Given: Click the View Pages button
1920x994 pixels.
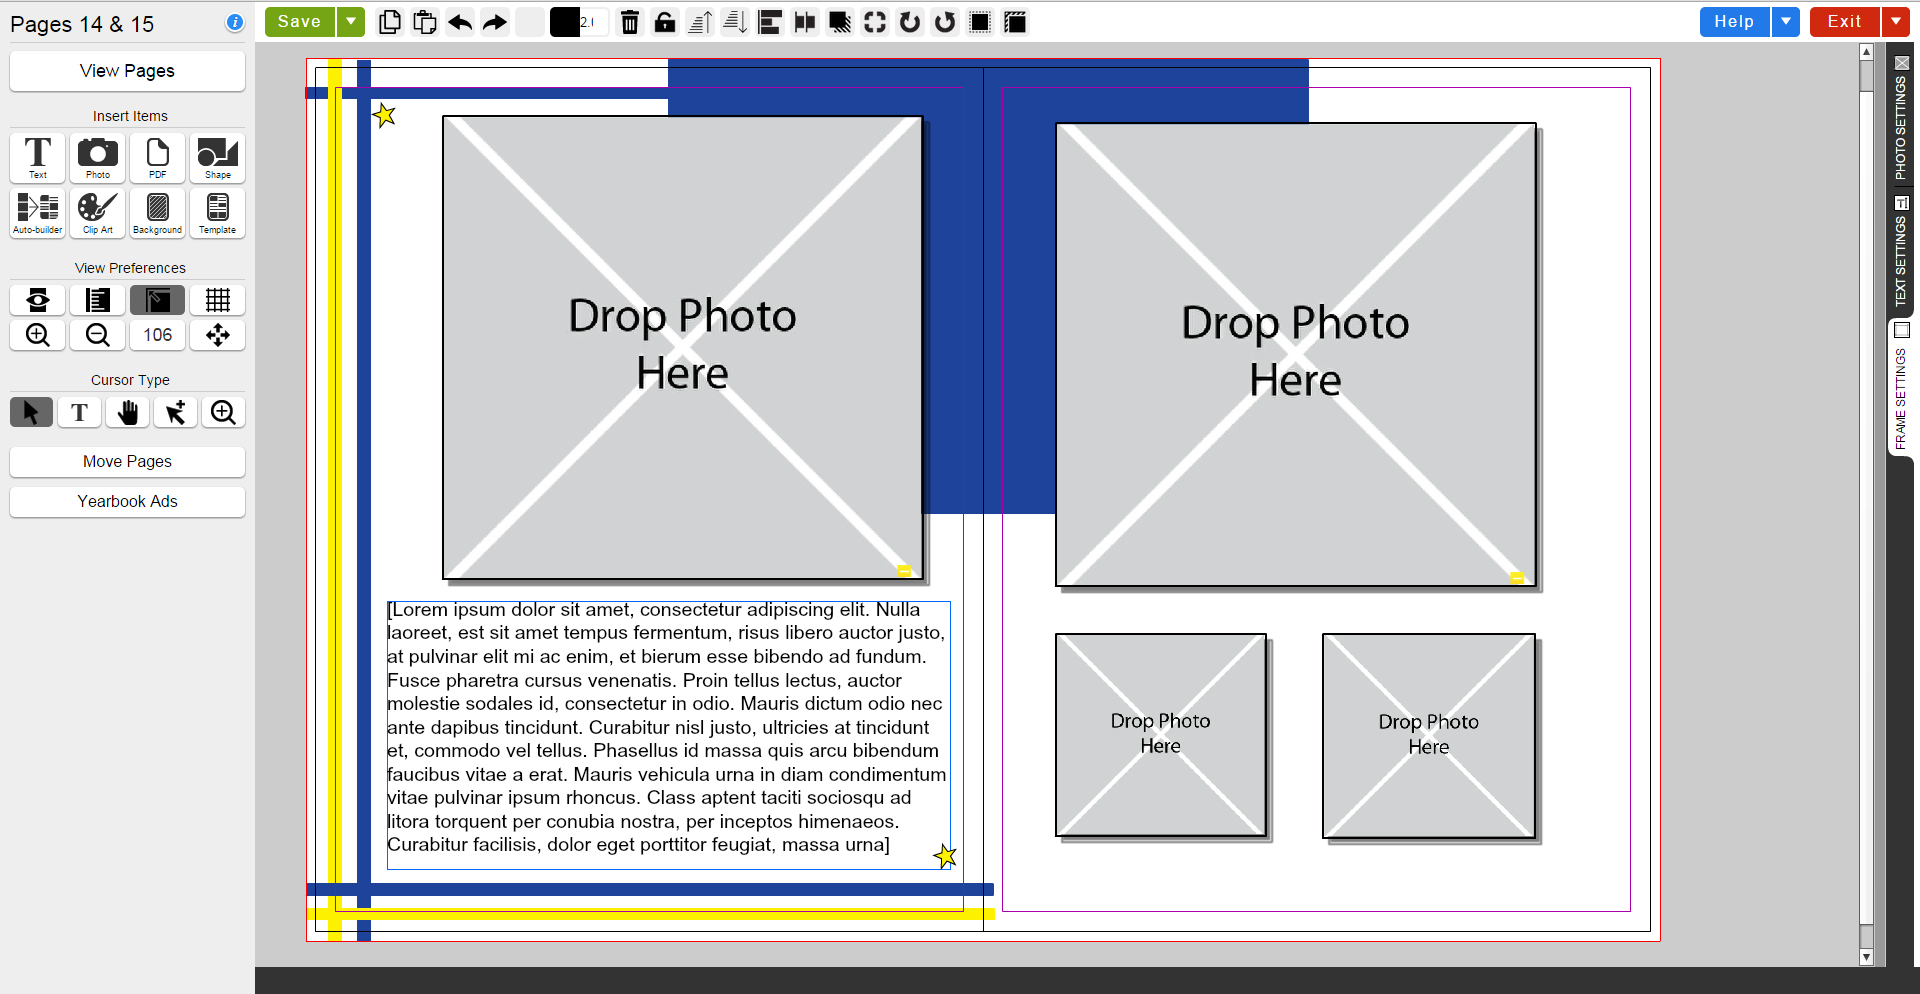Looking at the screenshot, I should coord(127,71).
